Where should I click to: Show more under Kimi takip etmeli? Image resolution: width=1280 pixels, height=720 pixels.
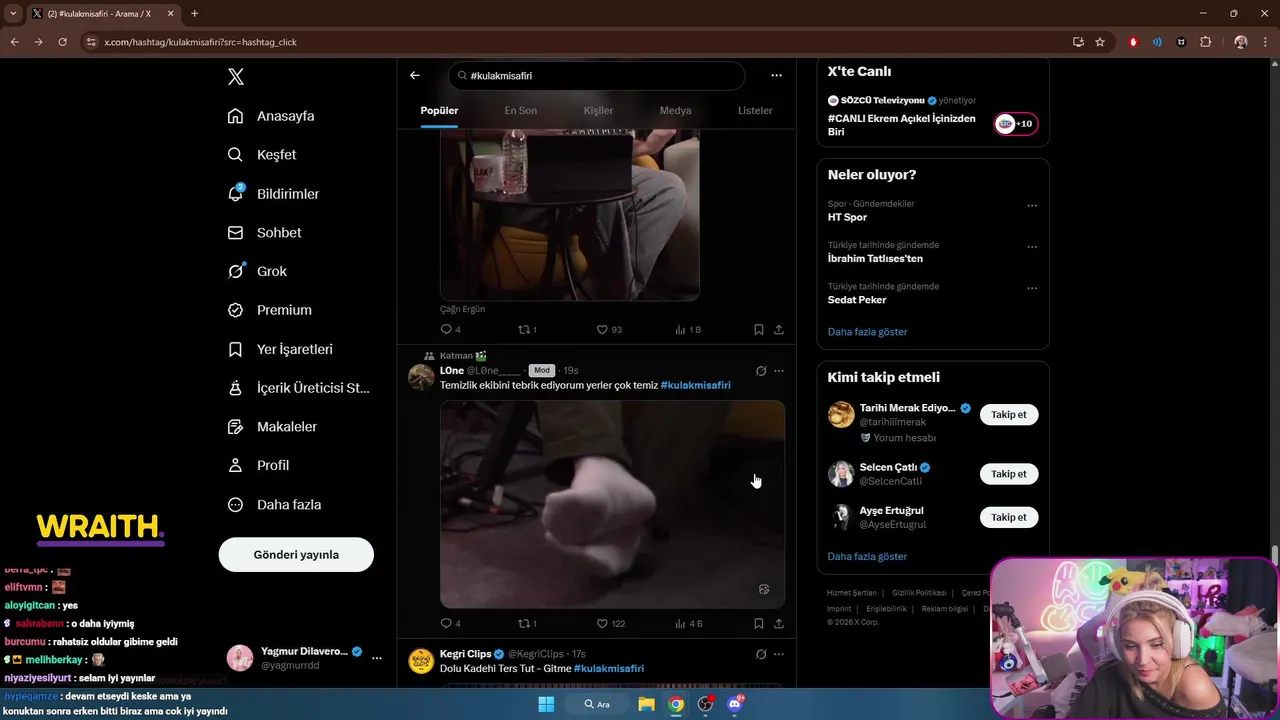(x=867, y=556)
